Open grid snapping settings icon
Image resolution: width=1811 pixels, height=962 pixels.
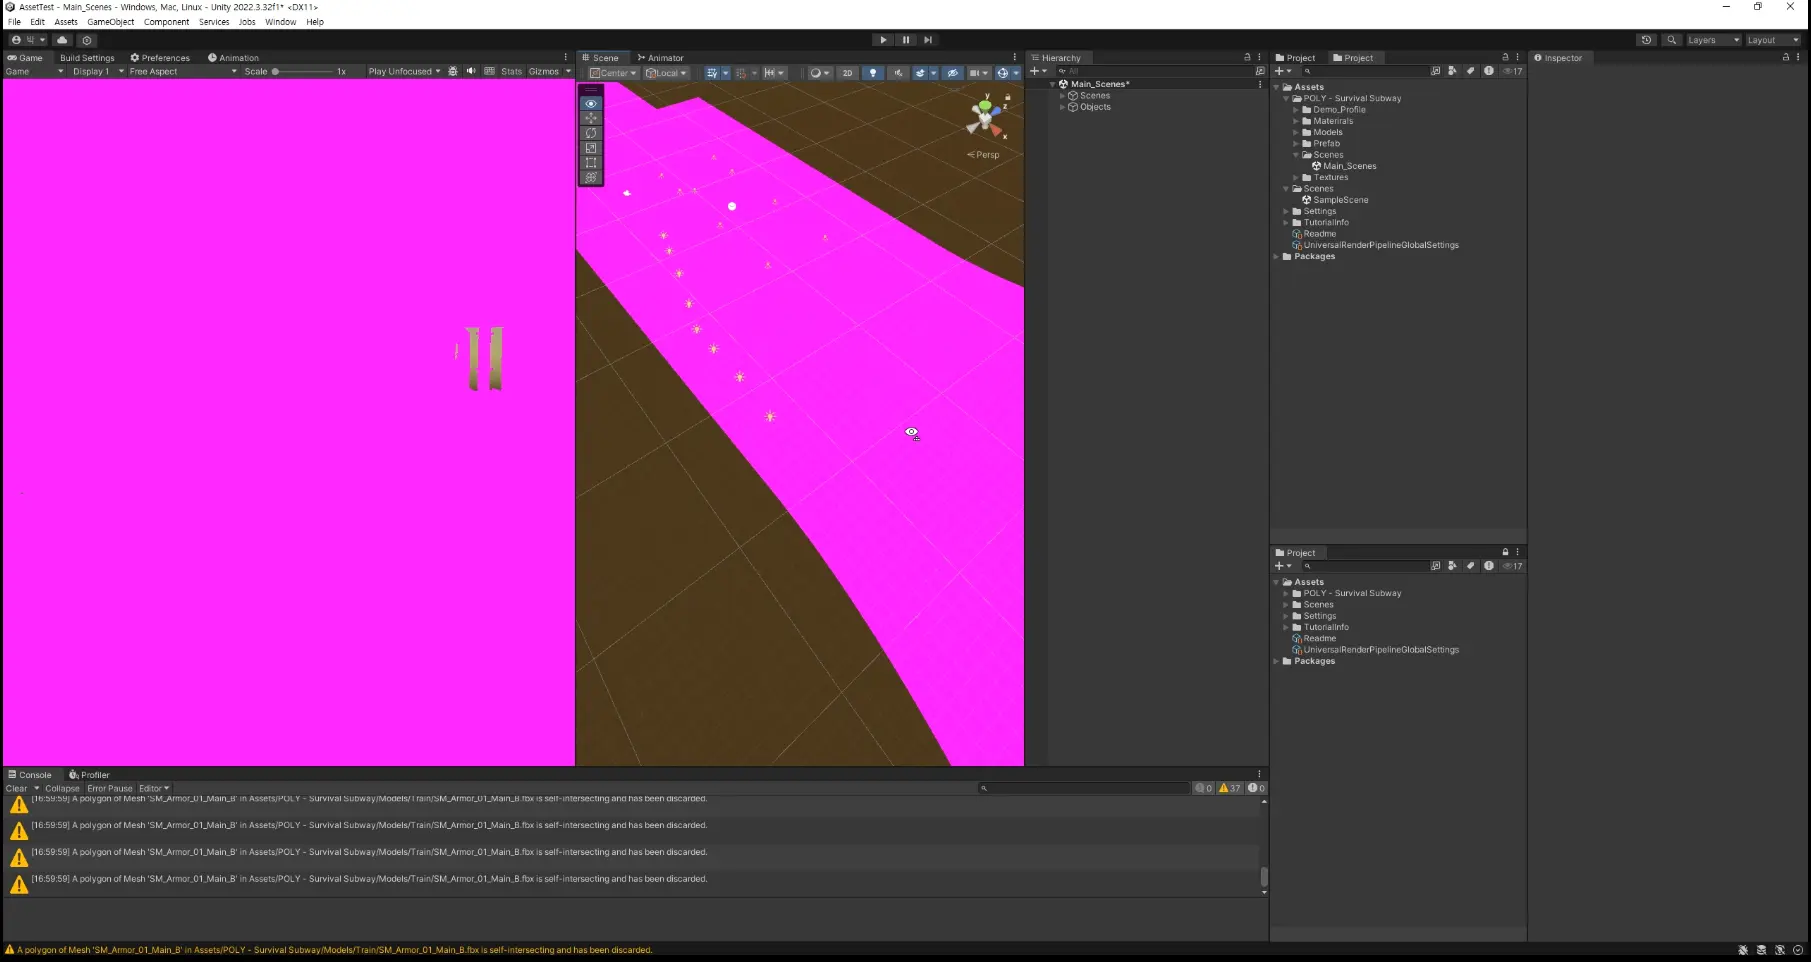pyautogui.click(x=740, y=72)
